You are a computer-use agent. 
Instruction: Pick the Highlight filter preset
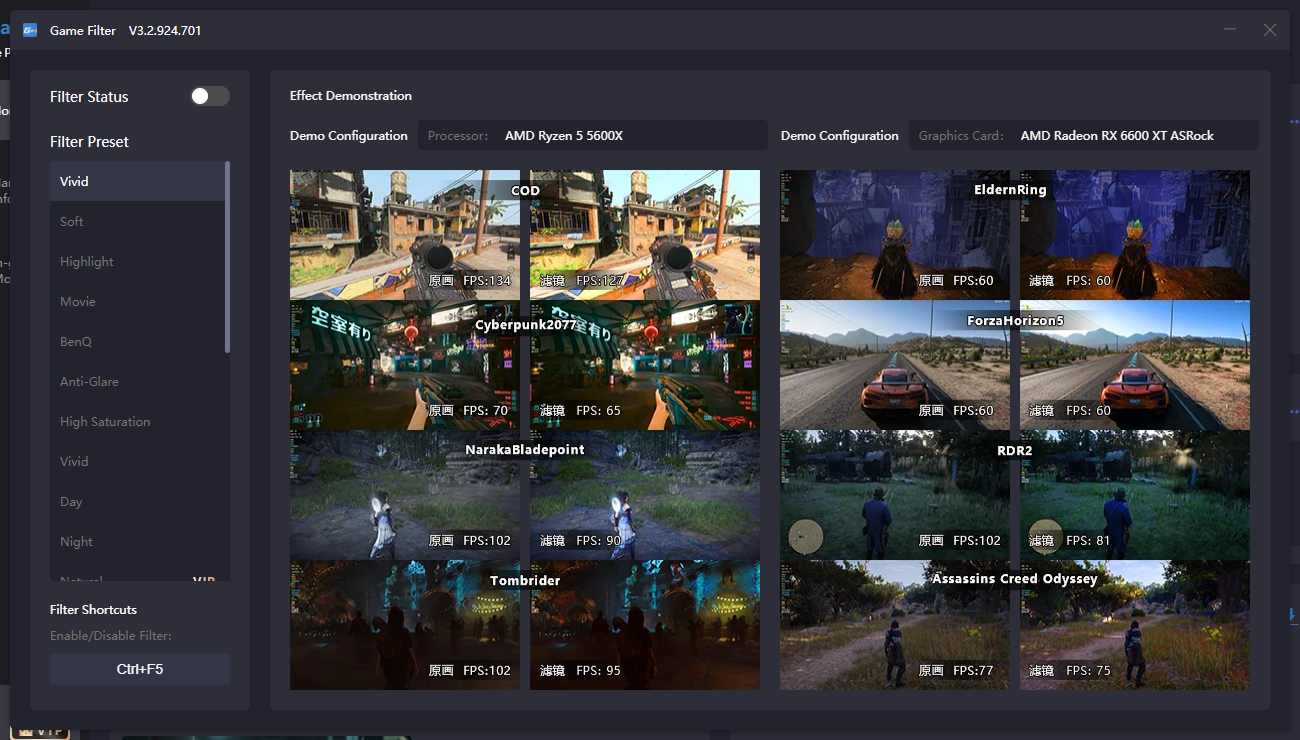[x=138, y=261]
